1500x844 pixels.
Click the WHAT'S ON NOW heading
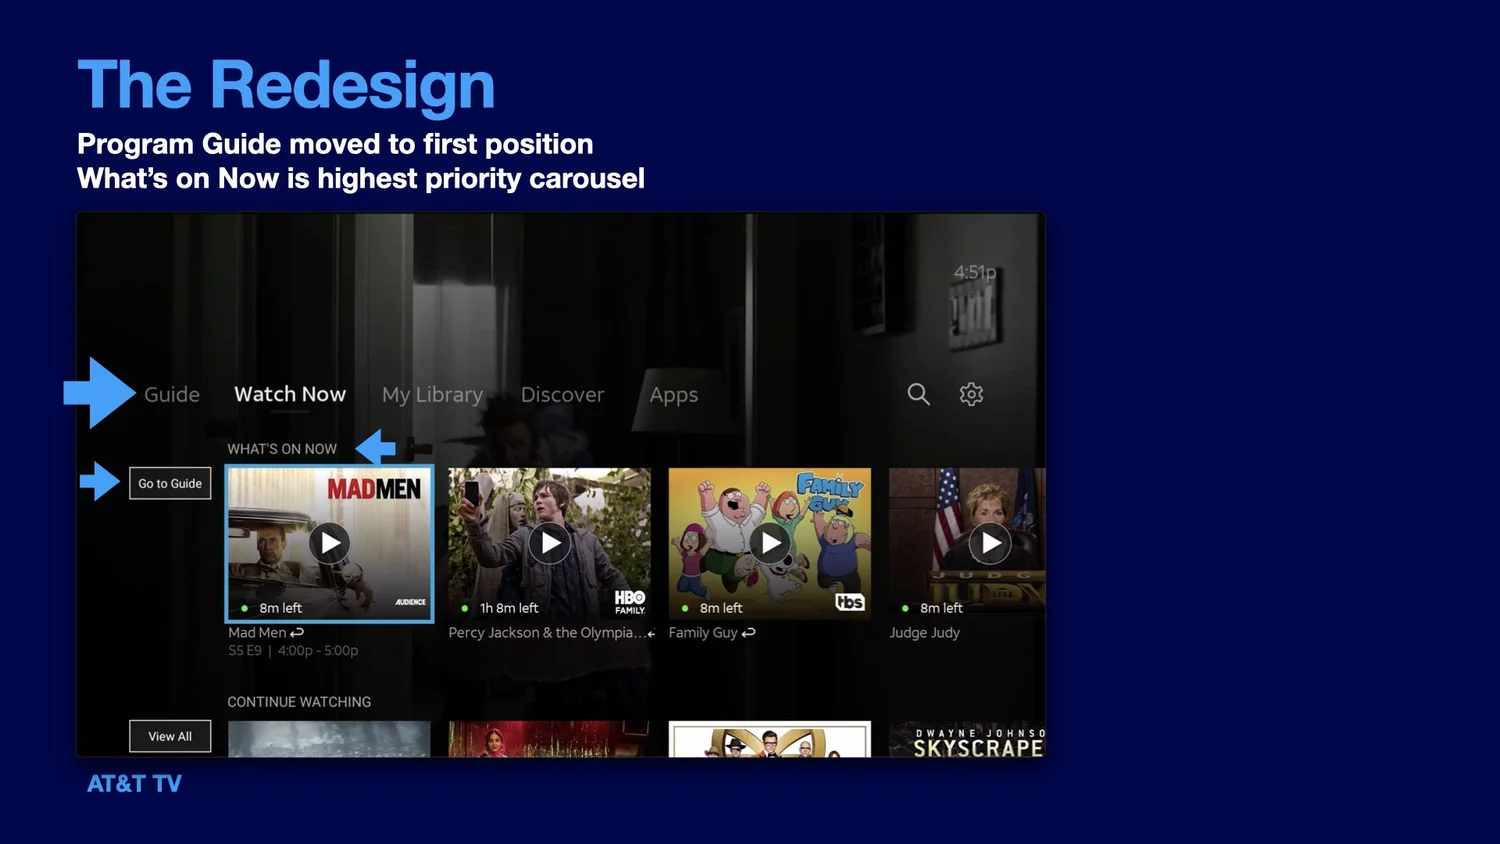coord(282,449)
